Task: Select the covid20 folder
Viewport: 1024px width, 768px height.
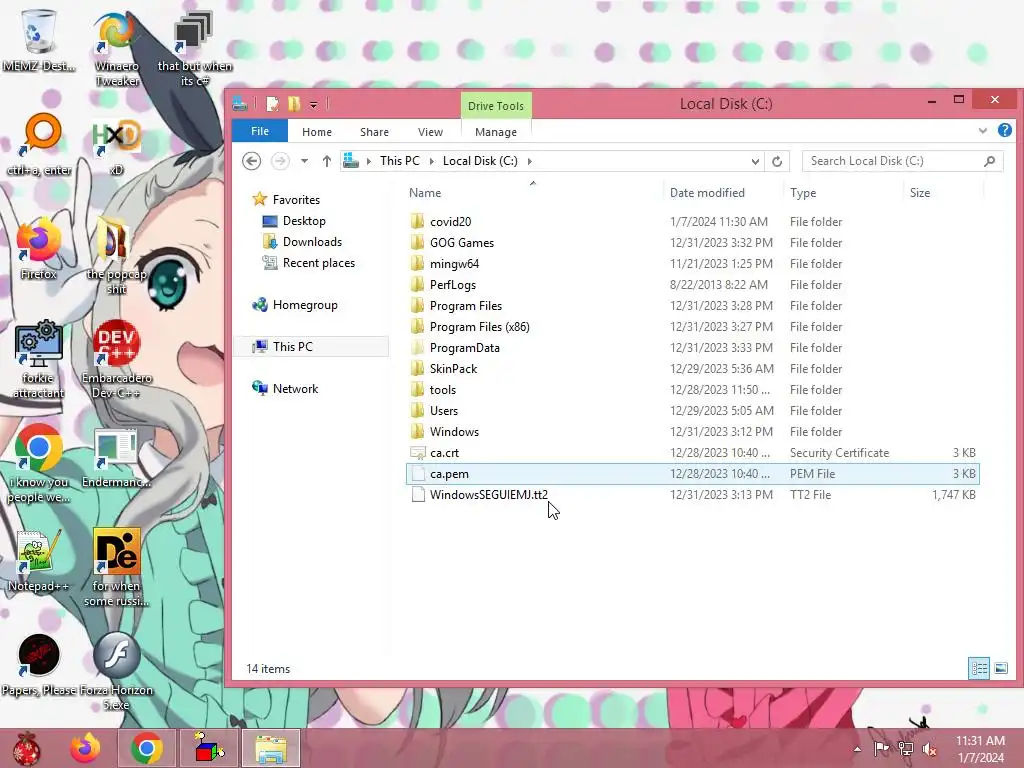Action: (692, 221)
